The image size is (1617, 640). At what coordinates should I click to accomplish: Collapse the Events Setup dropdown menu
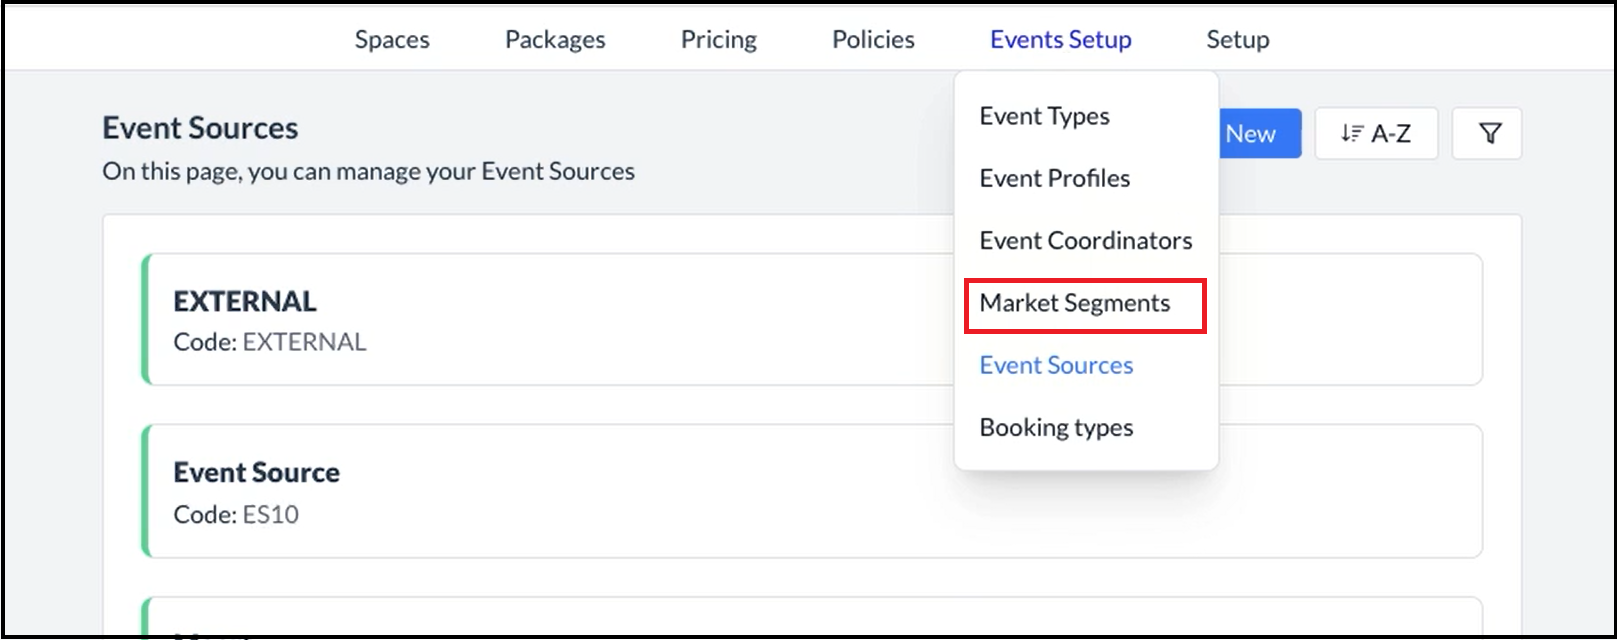1060,39
